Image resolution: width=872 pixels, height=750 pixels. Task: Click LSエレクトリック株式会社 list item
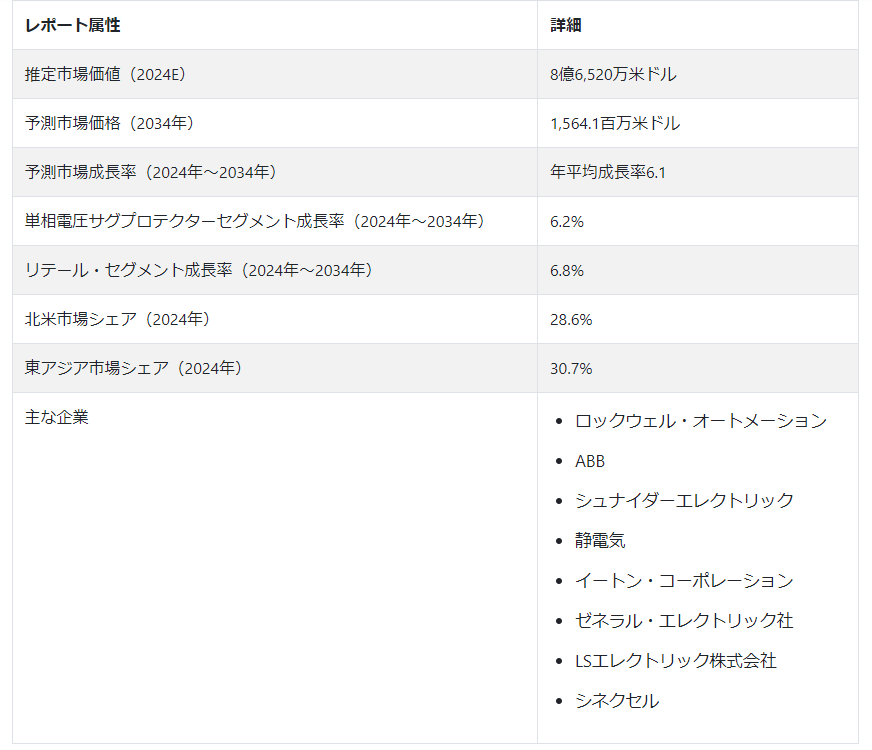tap(676, 660)
